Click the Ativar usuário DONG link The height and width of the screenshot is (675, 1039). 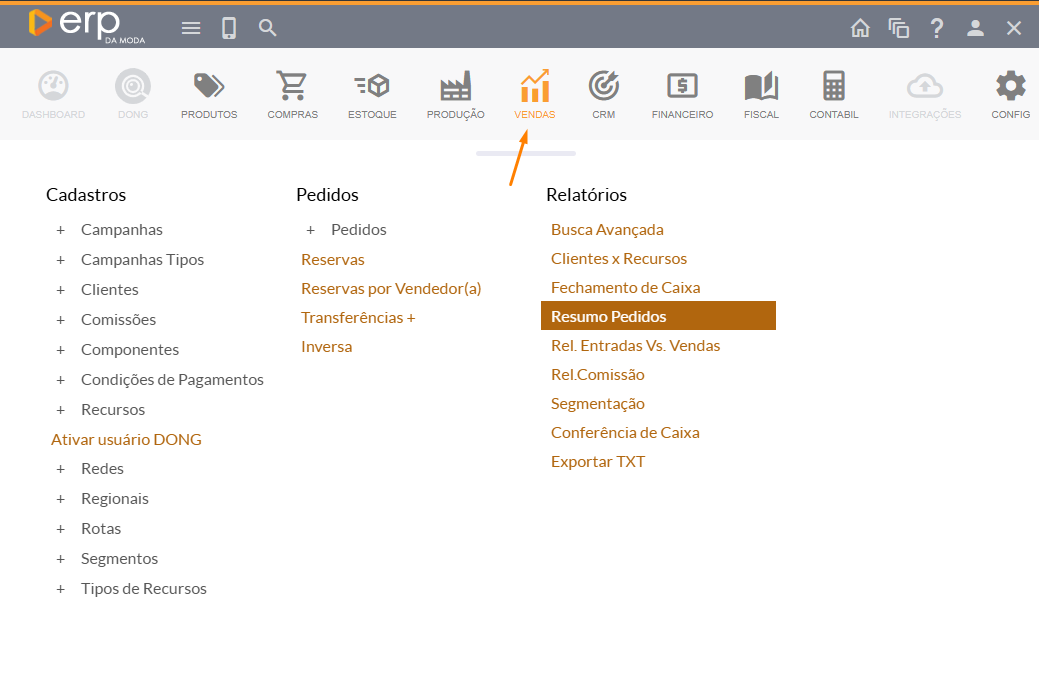click(126, 439)
